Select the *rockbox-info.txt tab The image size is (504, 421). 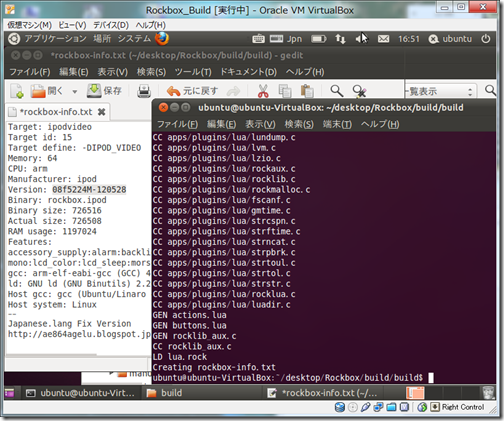coord(56,112)
